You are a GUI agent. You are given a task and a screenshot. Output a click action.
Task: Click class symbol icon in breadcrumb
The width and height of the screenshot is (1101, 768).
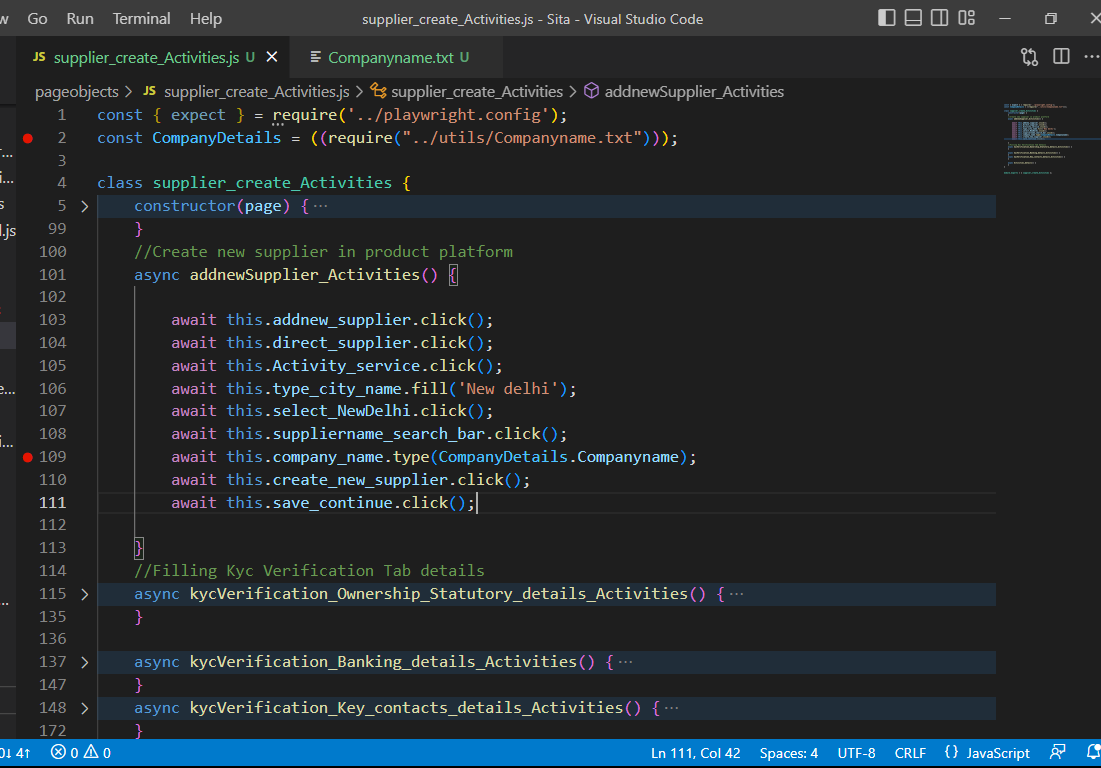(378, 91)
